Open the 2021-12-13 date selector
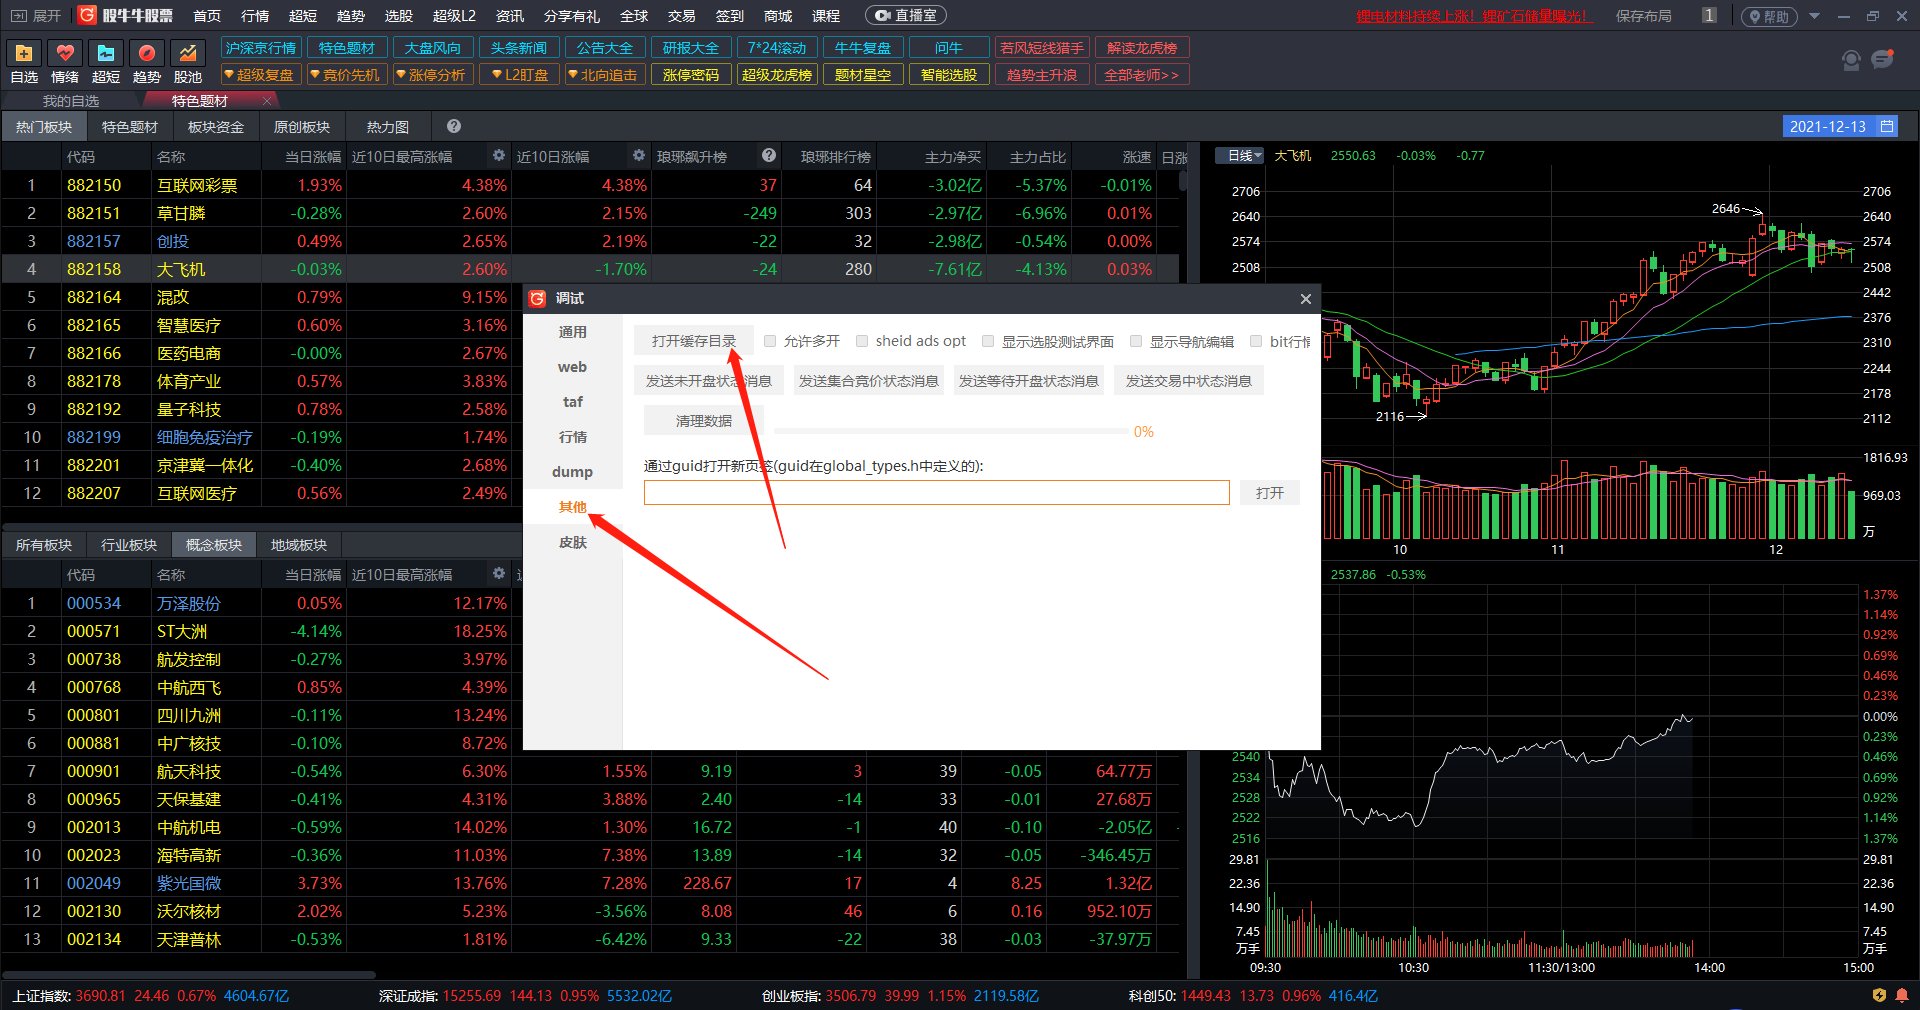The image size is (1920, 1010). click(1840, 126)
